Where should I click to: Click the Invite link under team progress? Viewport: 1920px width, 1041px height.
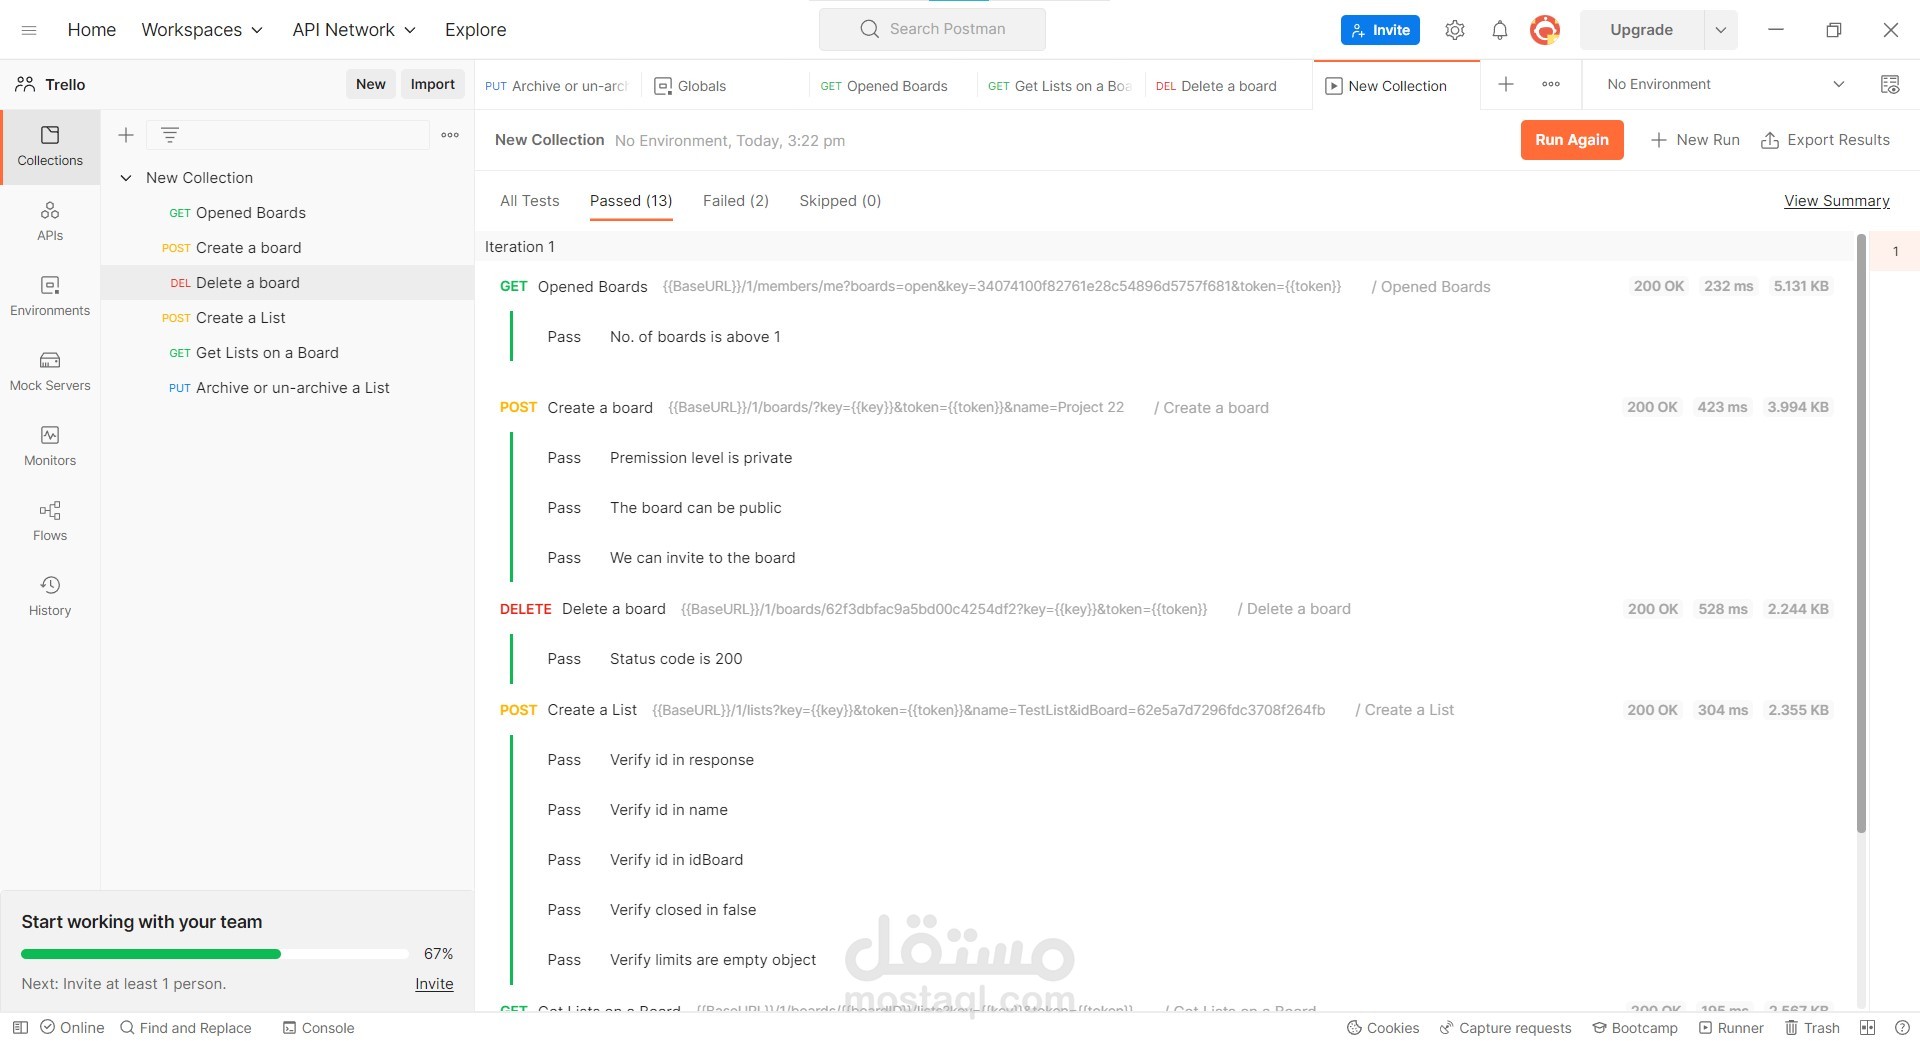click(x=434, y=984)
